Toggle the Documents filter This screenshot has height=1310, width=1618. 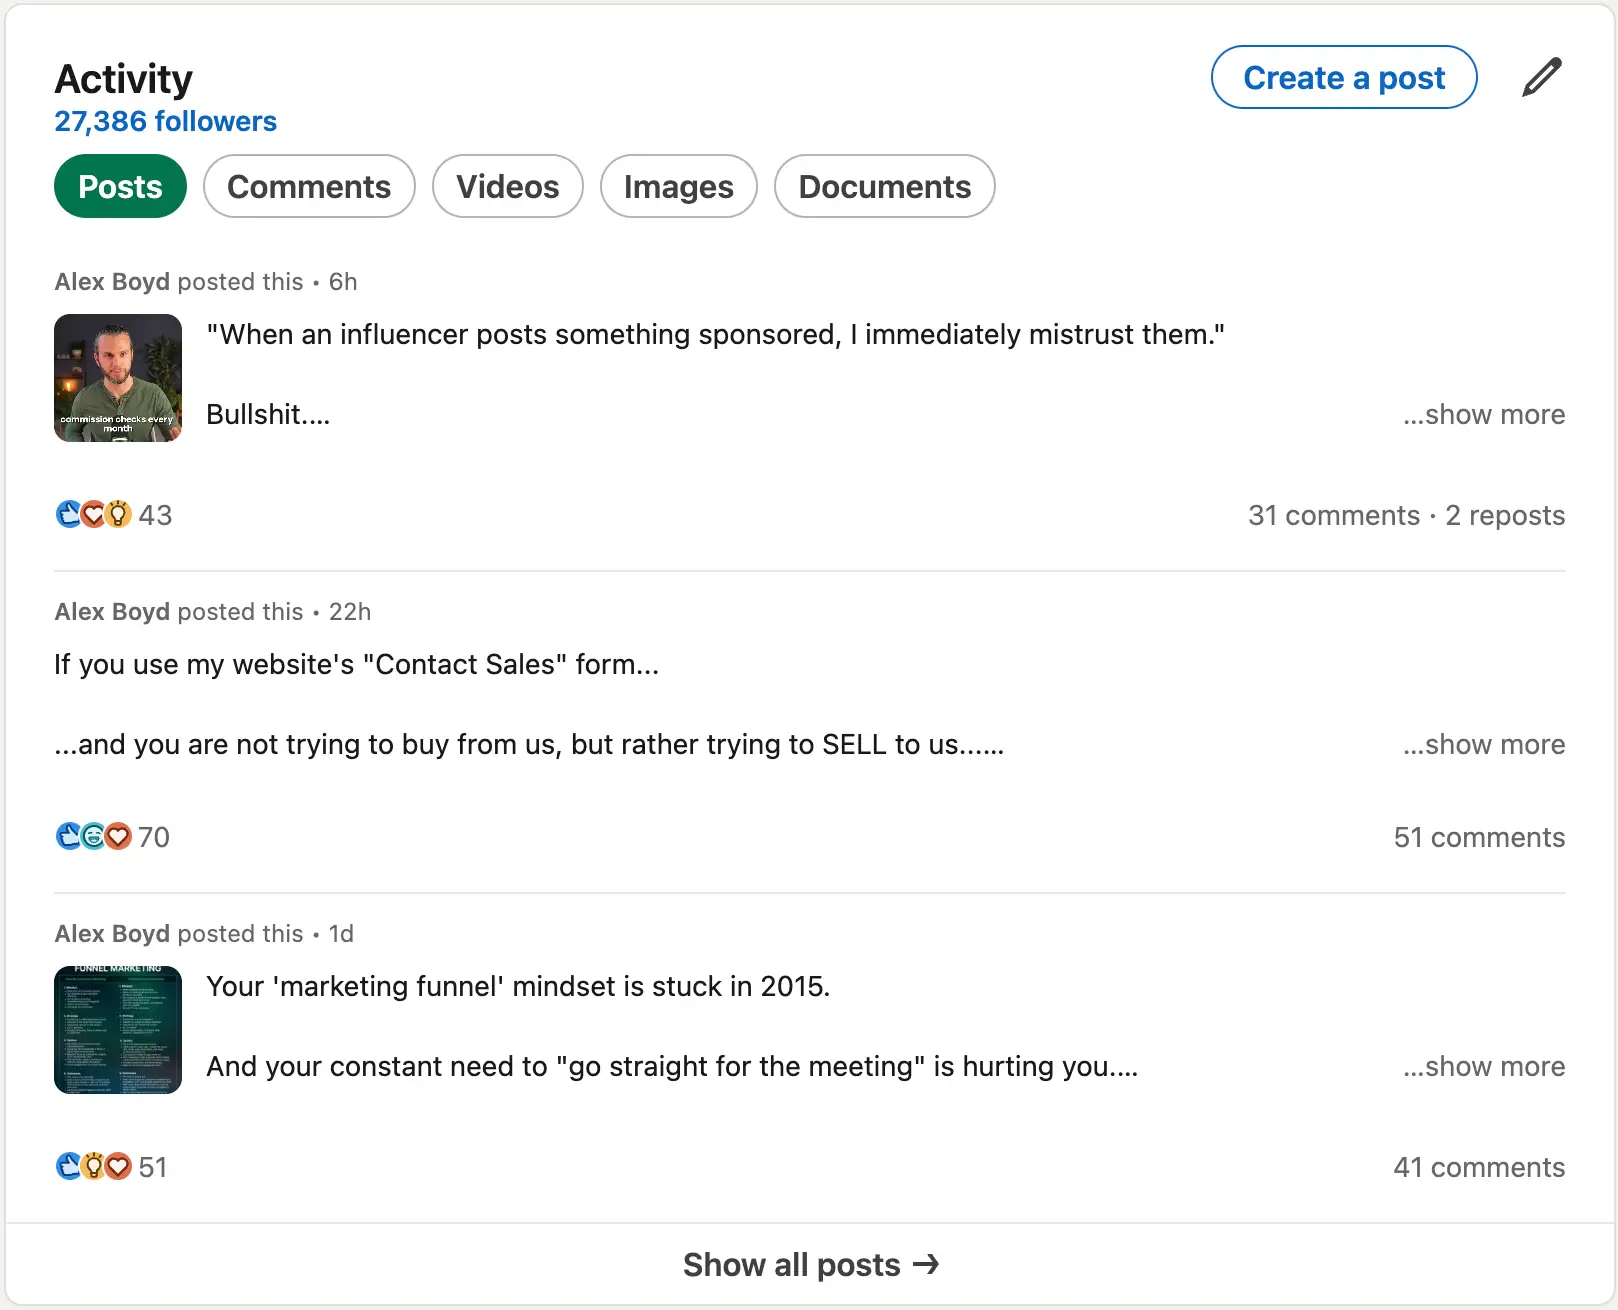(883, 186)
